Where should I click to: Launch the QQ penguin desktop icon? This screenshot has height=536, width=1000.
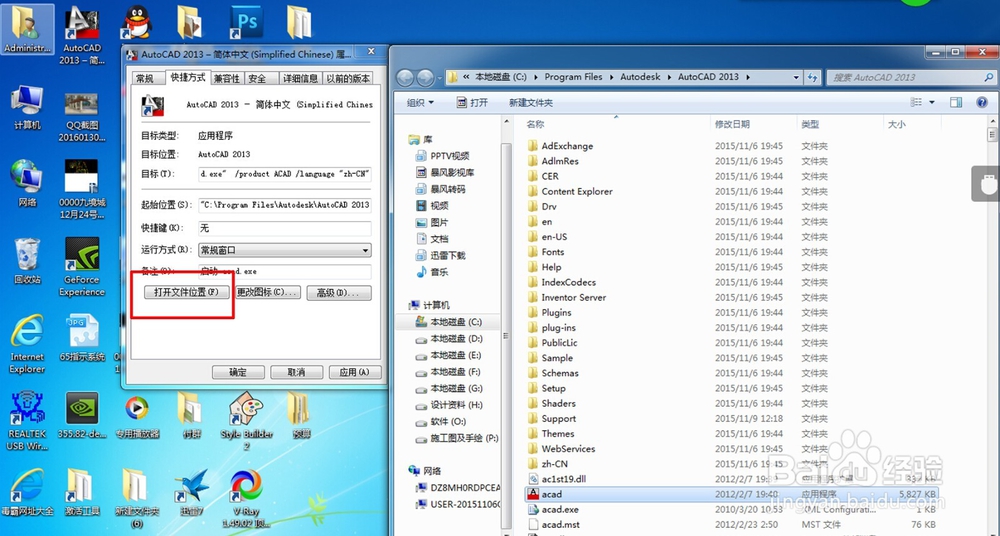click(x=136, y=22)
